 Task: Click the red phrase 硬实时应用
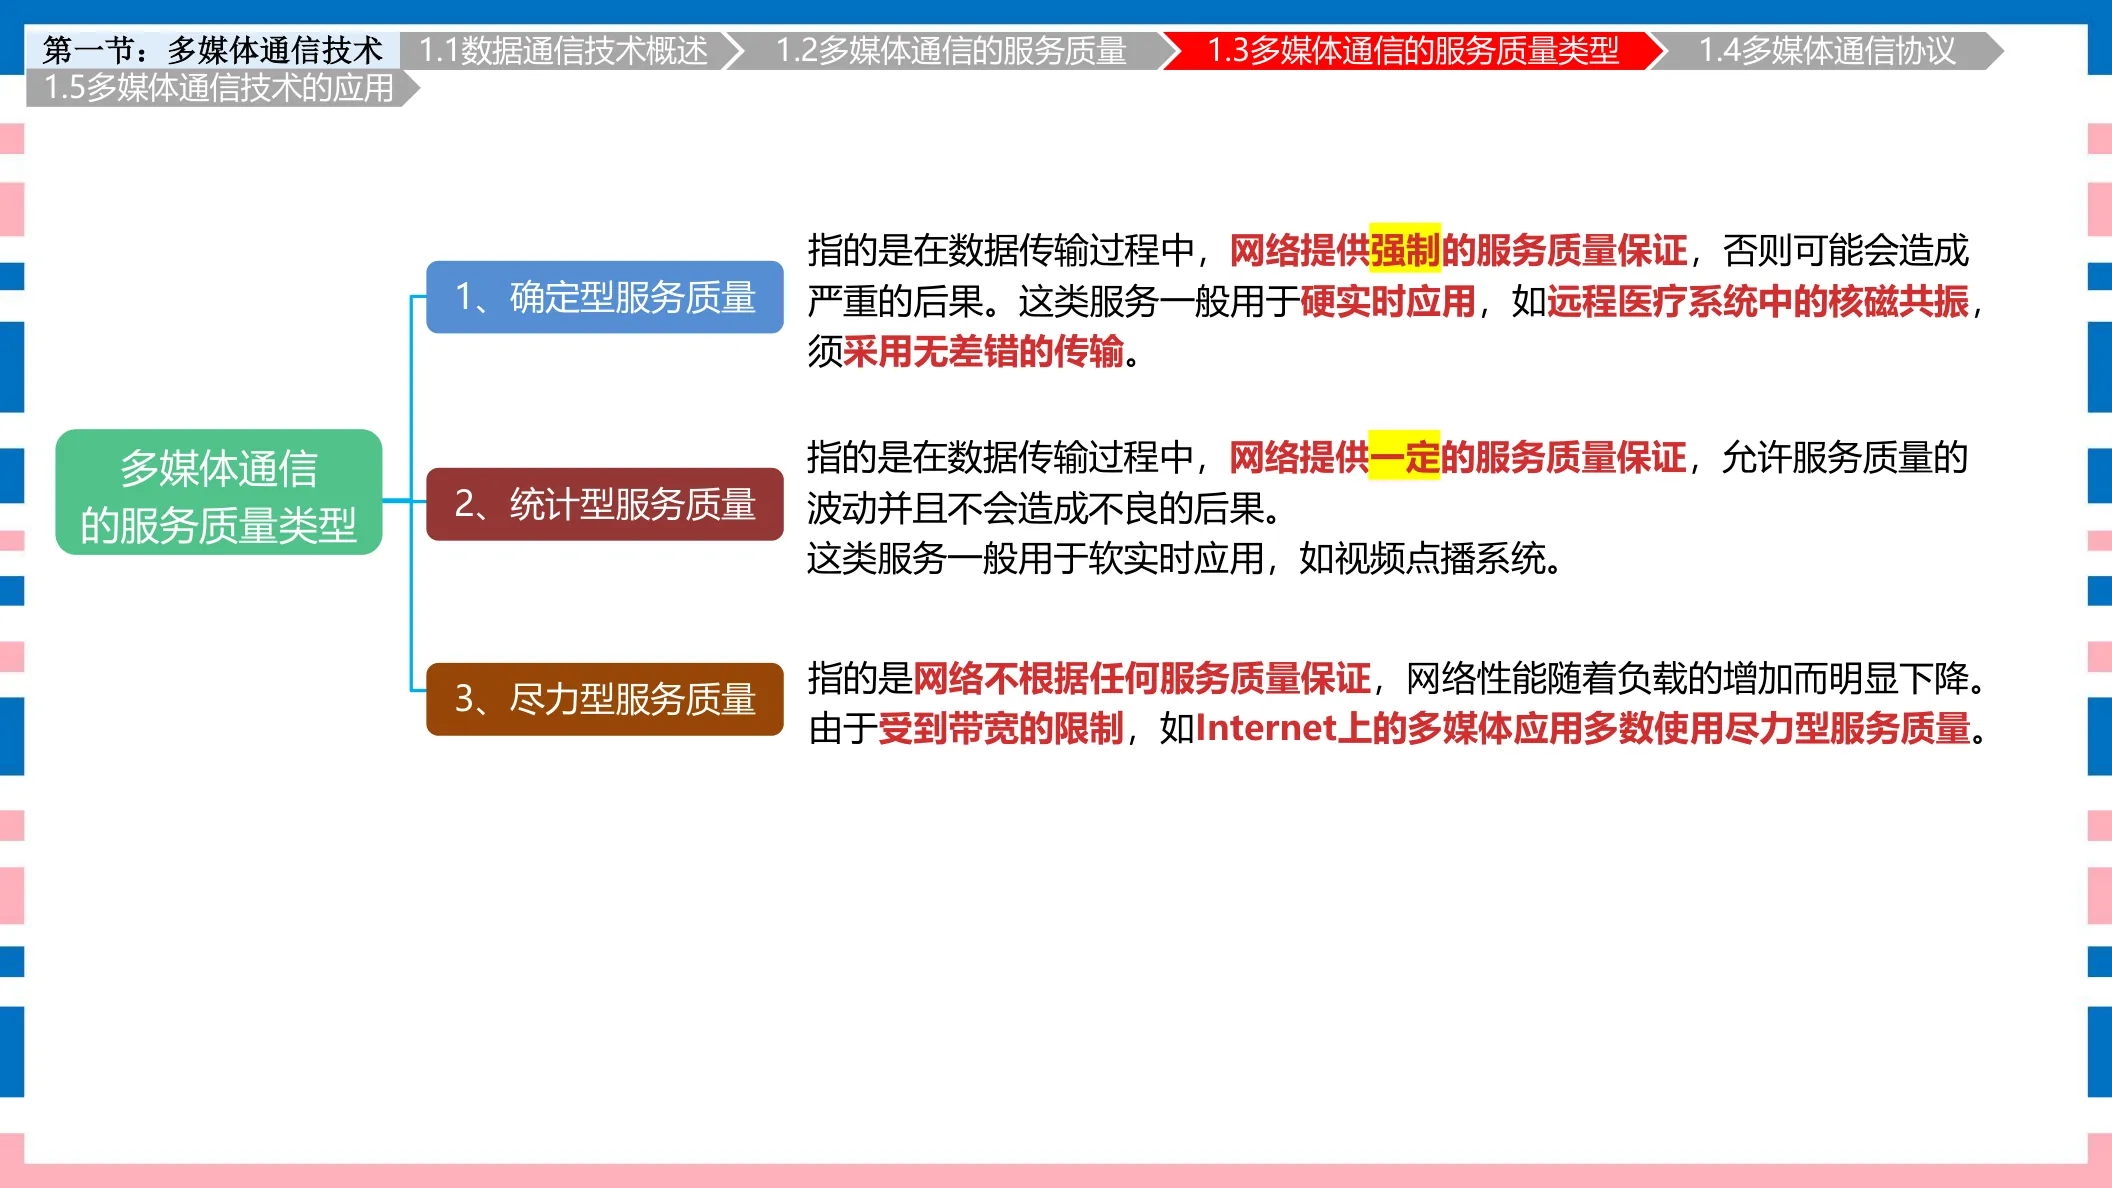(1388, 301)
